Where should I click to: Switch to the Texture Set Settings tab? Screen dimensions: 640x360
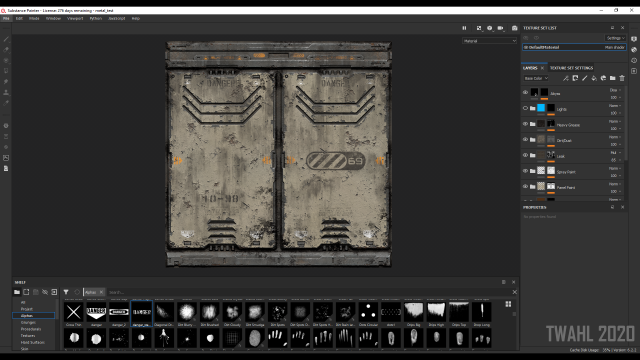click(571, 68)
